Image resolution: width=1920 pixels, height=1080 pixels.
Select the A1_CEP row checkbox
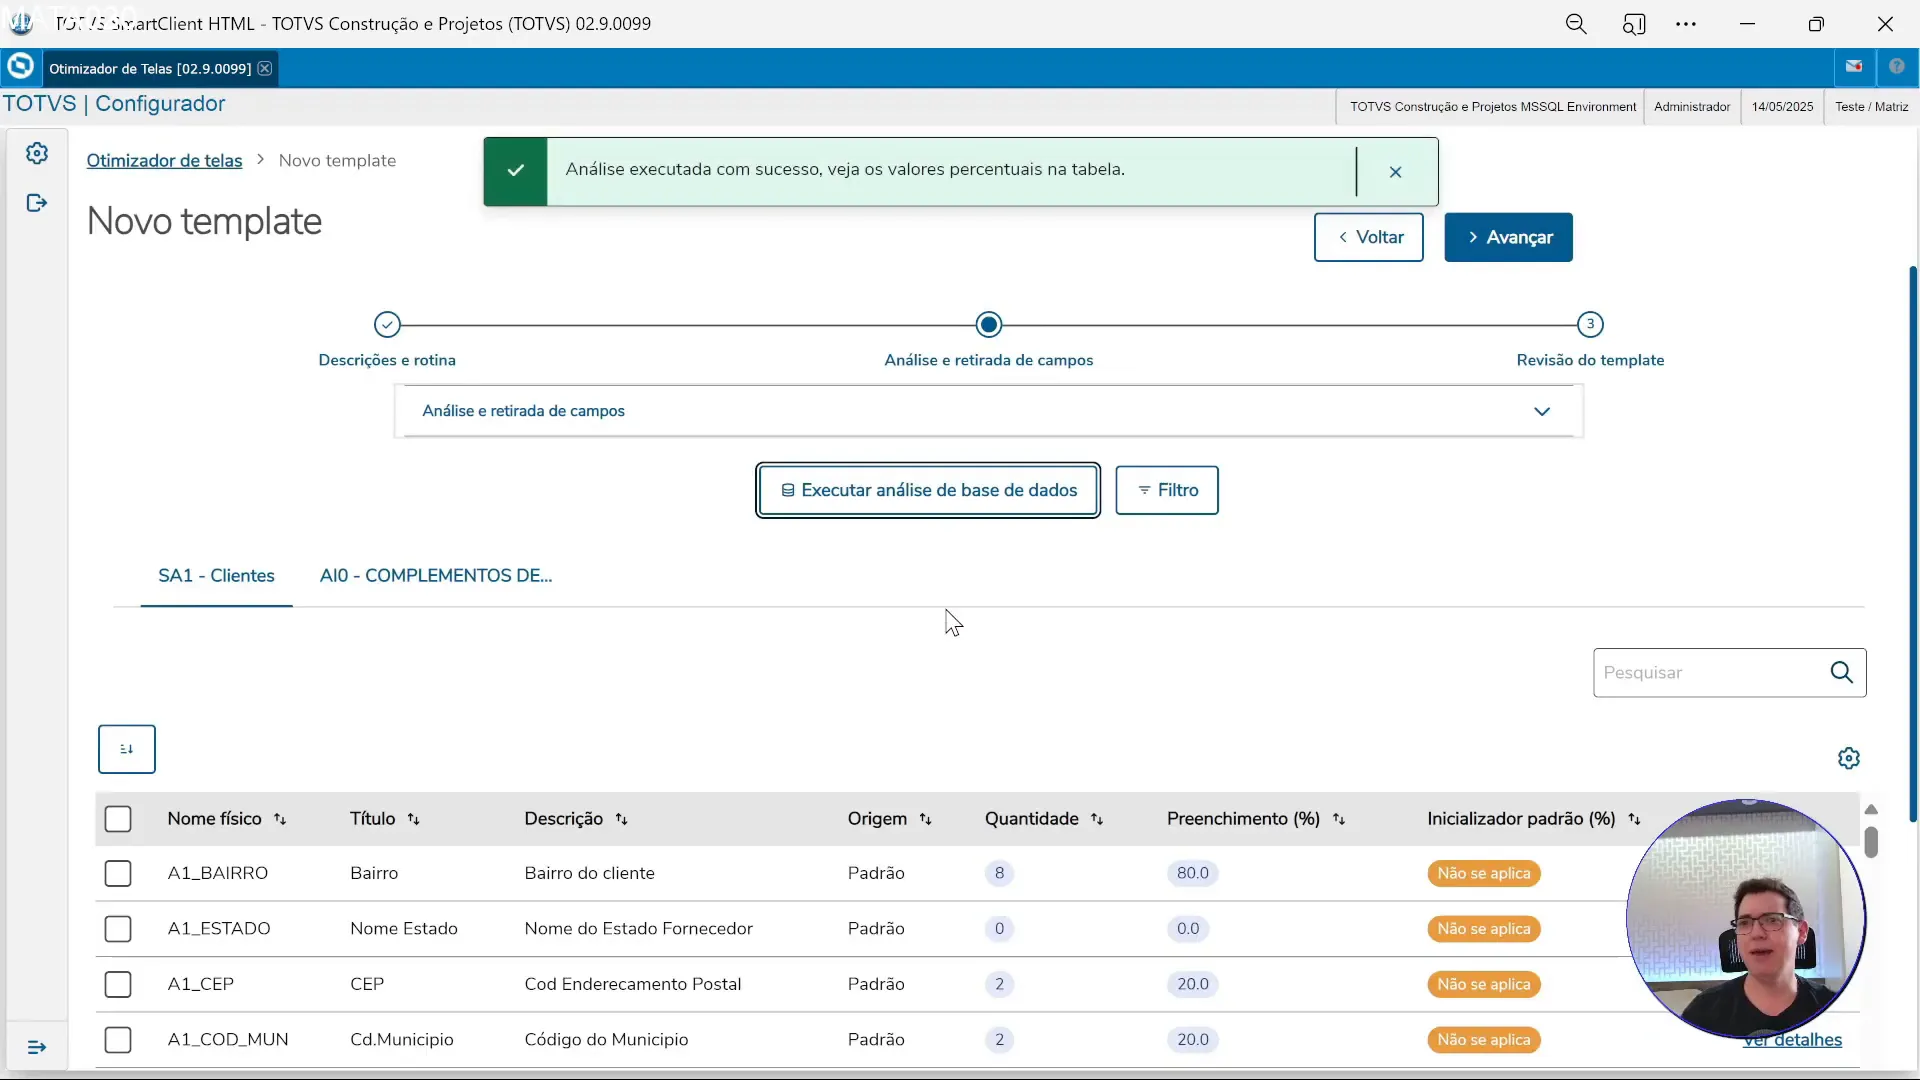point(118,984)
